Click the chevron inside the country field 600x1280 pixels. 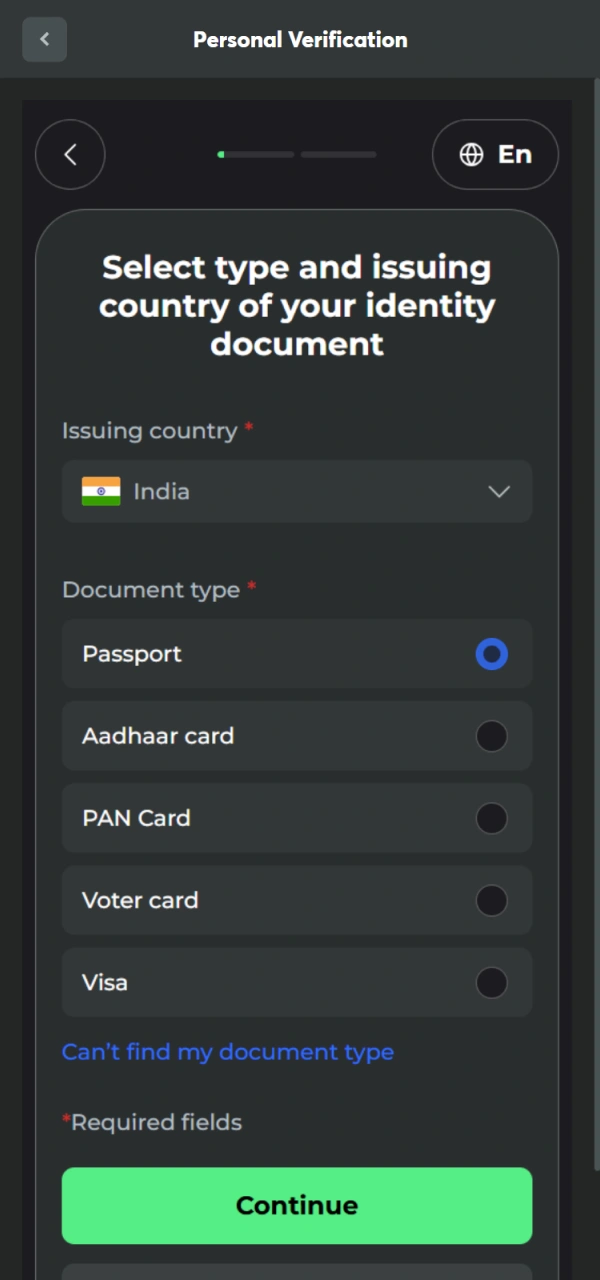(499, 491)
